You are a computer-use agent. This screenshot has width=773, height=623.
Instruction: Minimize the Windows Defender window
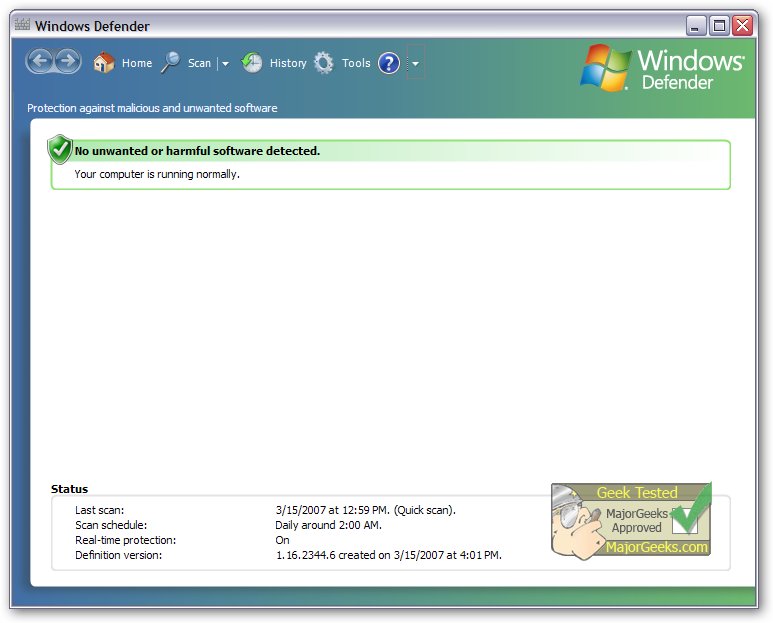coord(696,26)
